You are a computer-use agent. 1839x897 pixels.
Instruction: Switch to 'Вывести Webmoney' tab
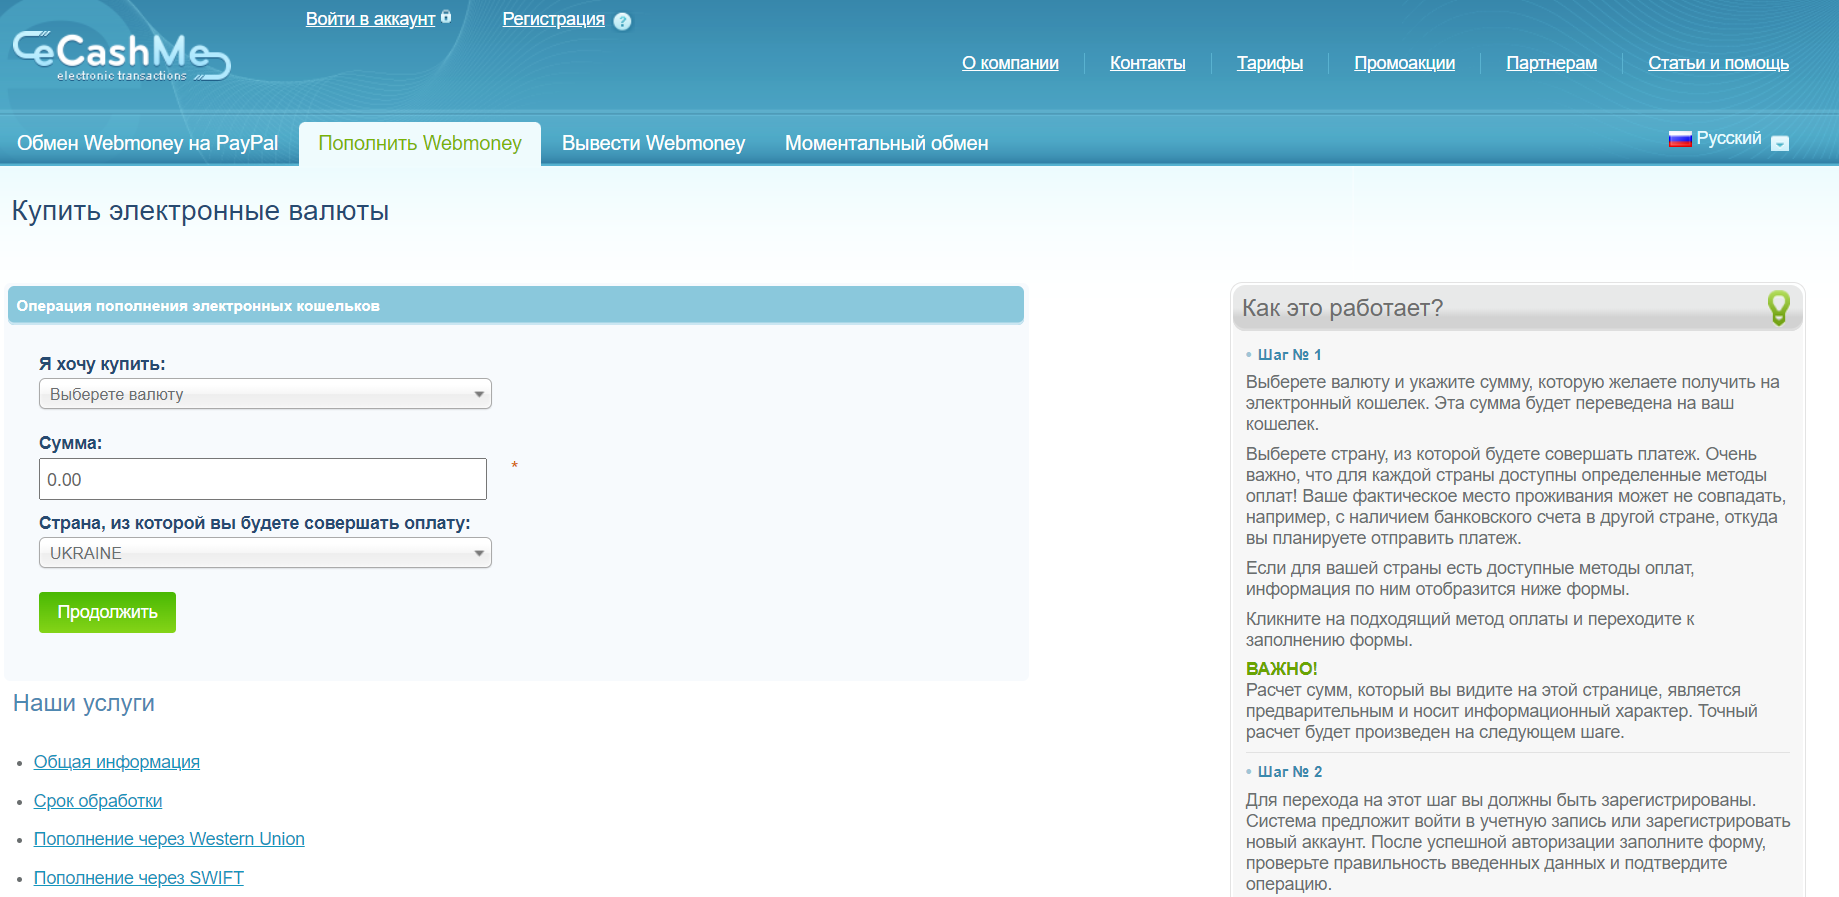click(653, 143)
